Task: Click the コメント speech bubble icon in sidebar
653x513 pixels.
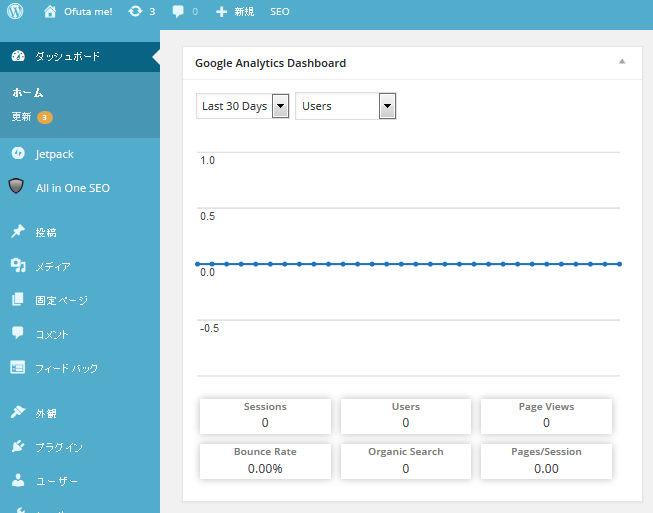Action: (17, 333)
